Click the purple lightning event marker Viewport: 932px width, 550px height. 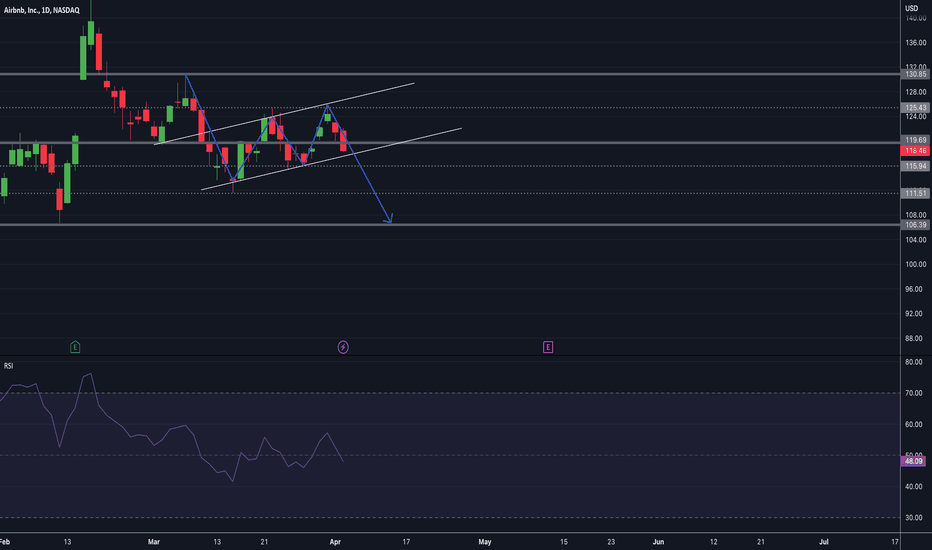pos(343,347)
